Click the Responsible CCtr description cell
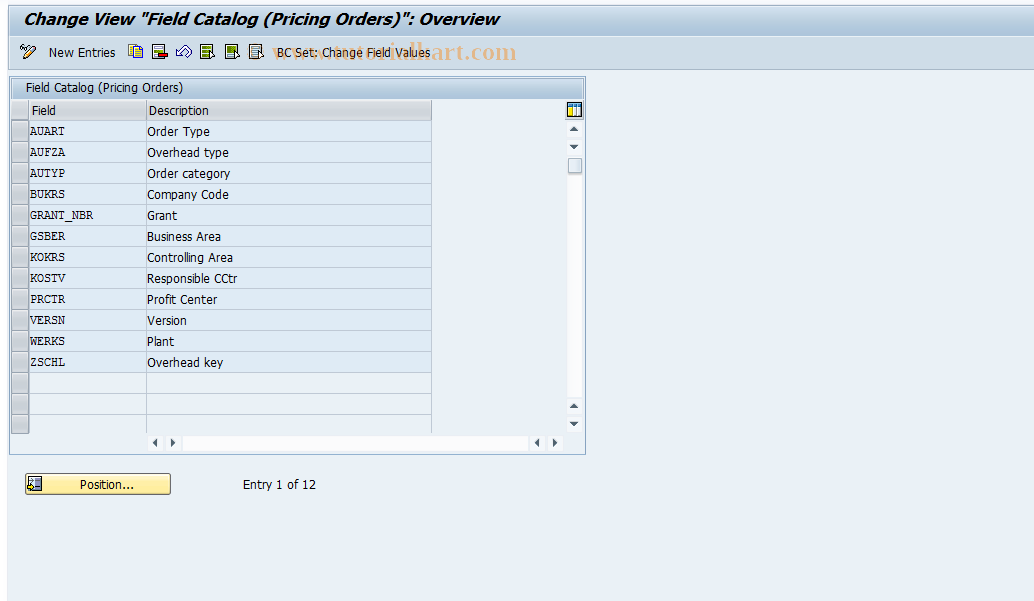This screenshot has width=1034, height=601. pyautogui.click(x=289, y=278)
